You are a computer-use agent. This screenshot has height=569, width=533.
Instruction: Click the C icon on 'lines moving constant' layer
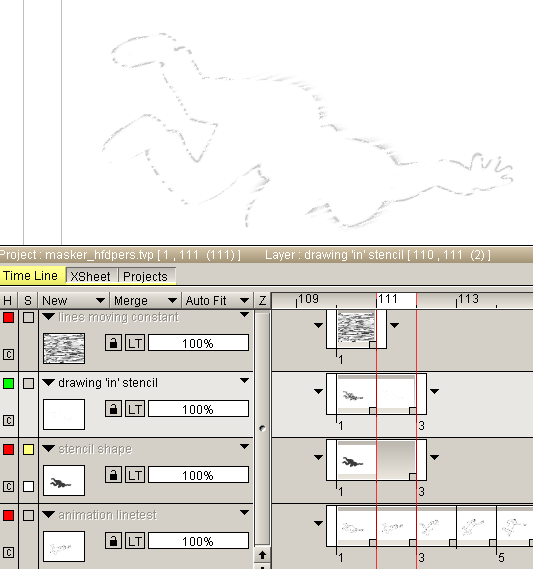8,354
